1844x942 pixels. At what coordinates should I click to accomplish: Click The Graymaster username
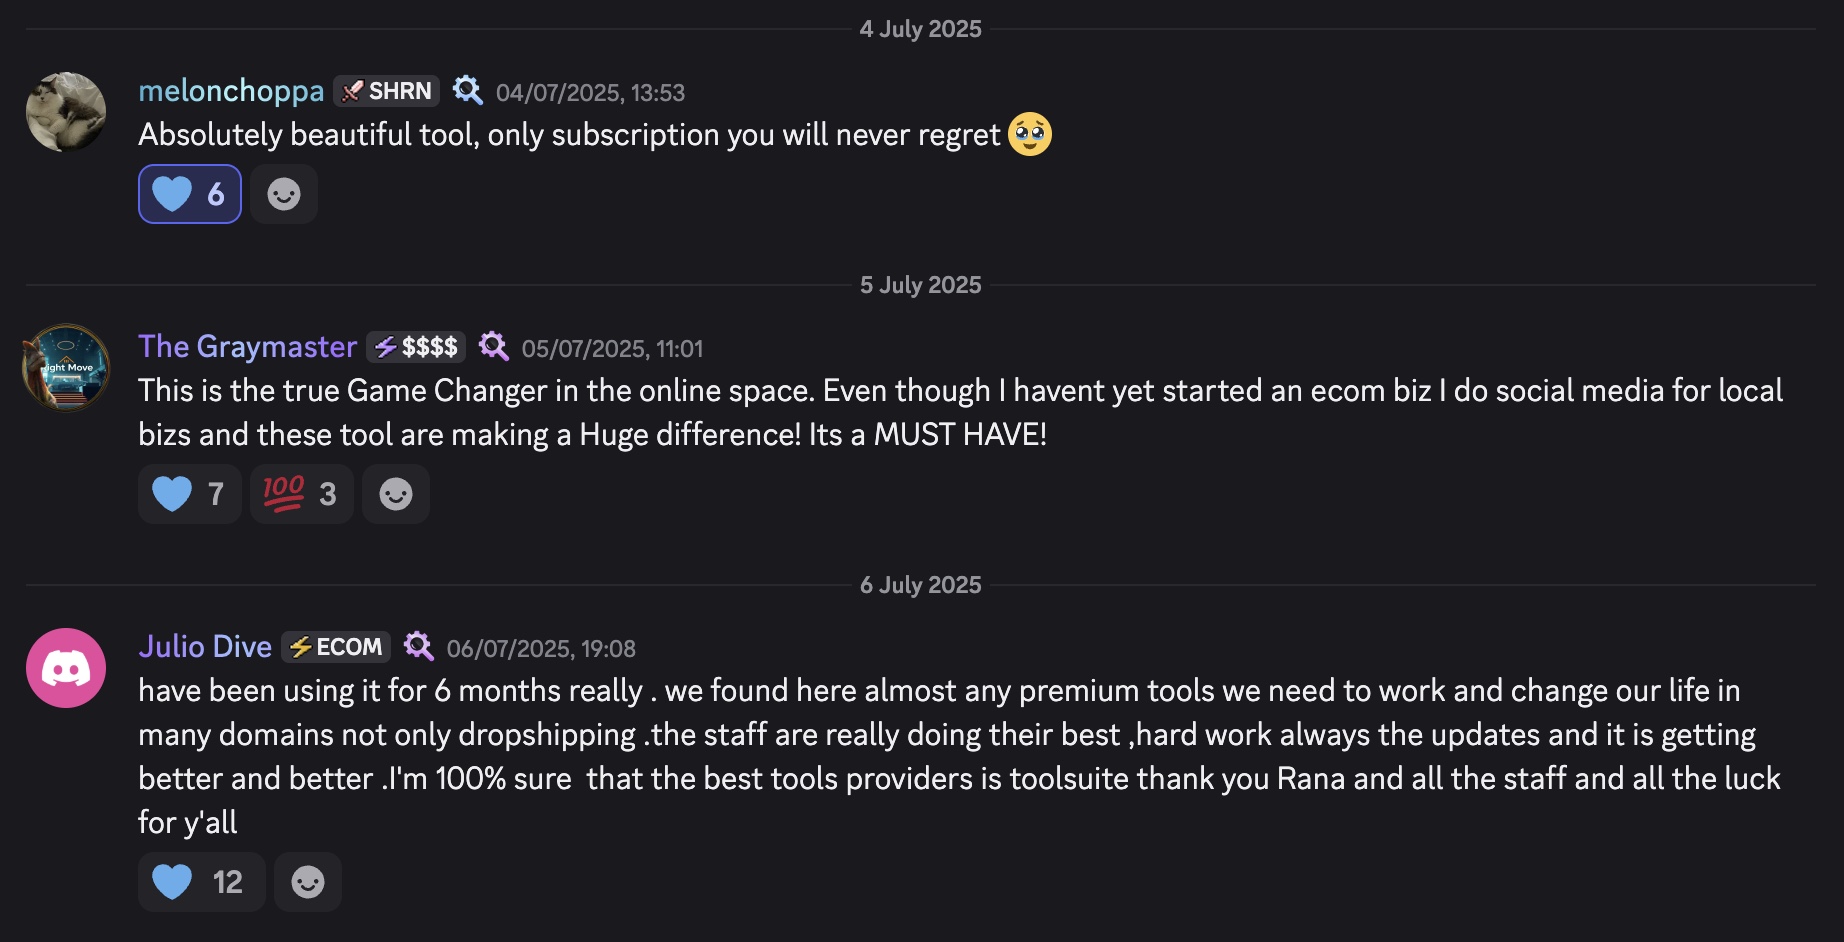pos(247,347)
